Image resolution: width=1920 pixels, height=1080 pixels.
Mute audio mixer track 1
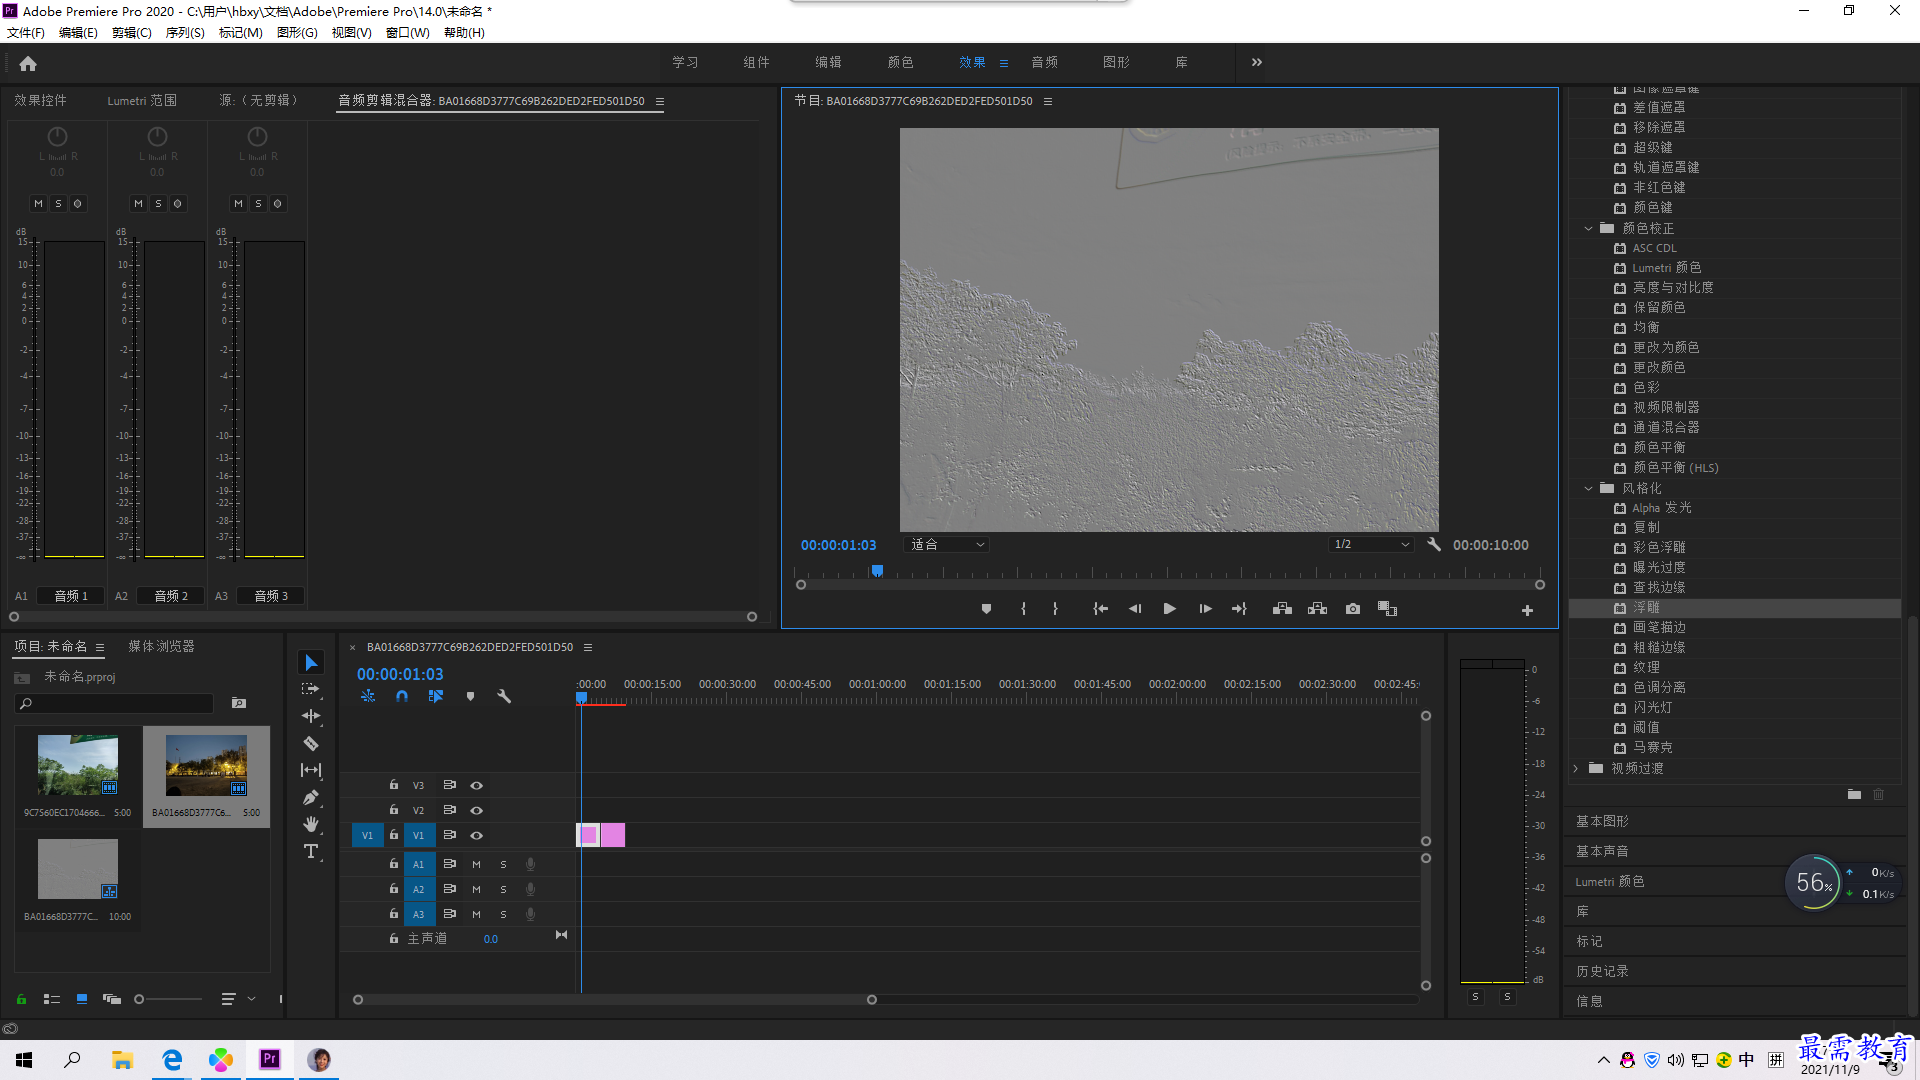[38, 204]
